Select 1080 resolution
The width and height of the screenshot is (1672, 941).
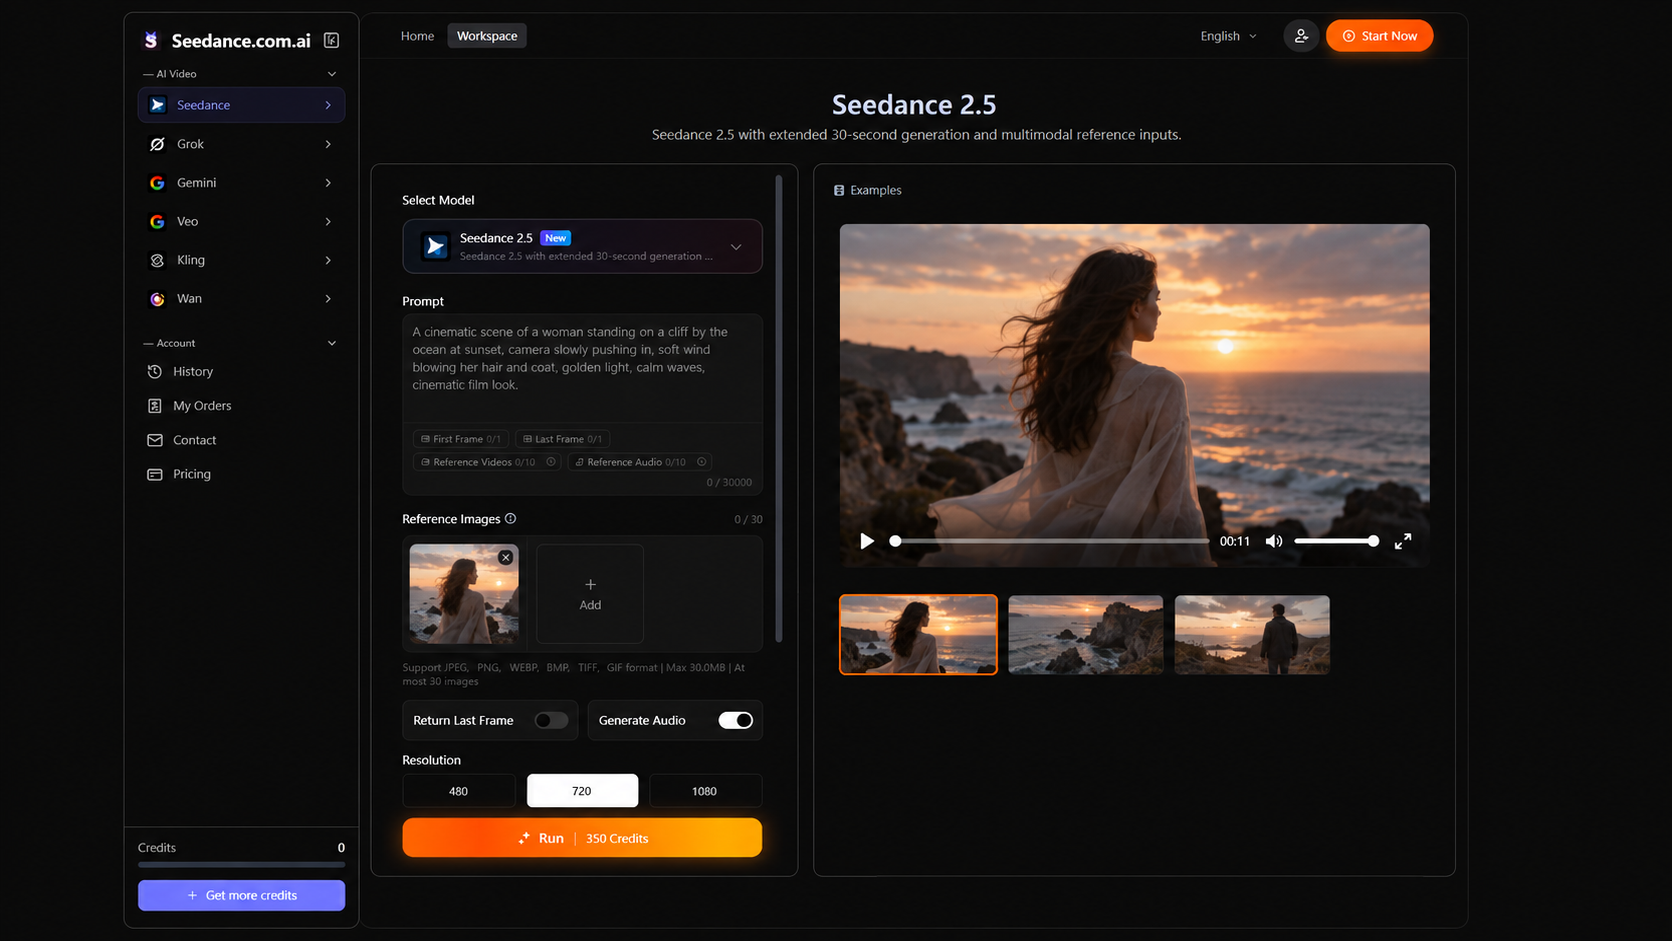[705, 791]
